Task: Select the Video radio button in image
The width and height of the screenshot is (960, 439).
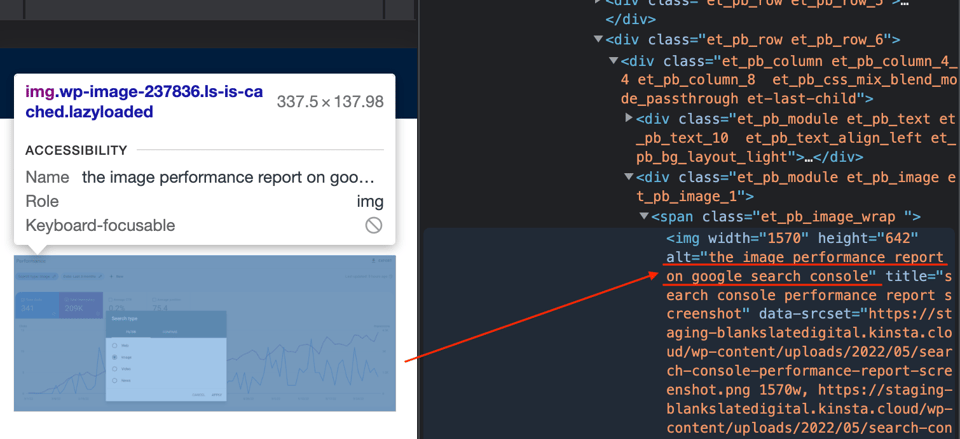Action: pyautogui.click(x=114, y=369)
